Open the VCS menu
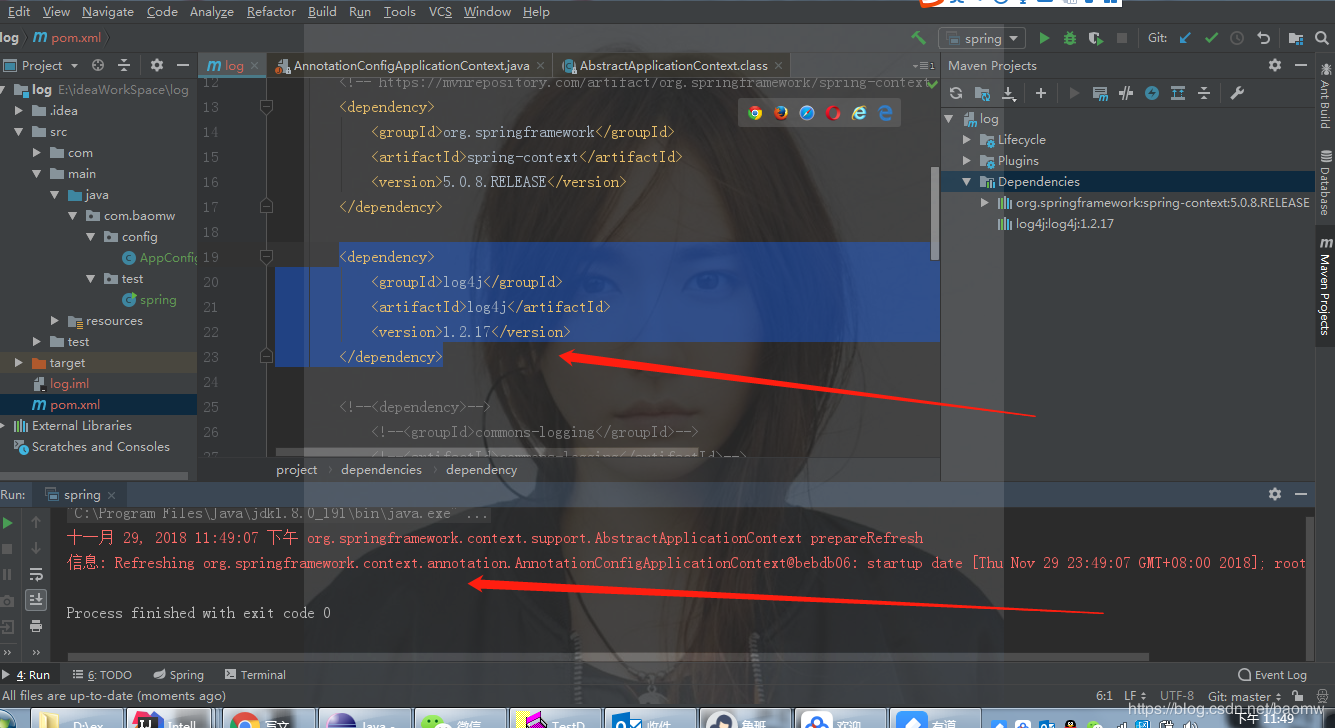This screenshot has height=728, width=1335. pos(440,12)
